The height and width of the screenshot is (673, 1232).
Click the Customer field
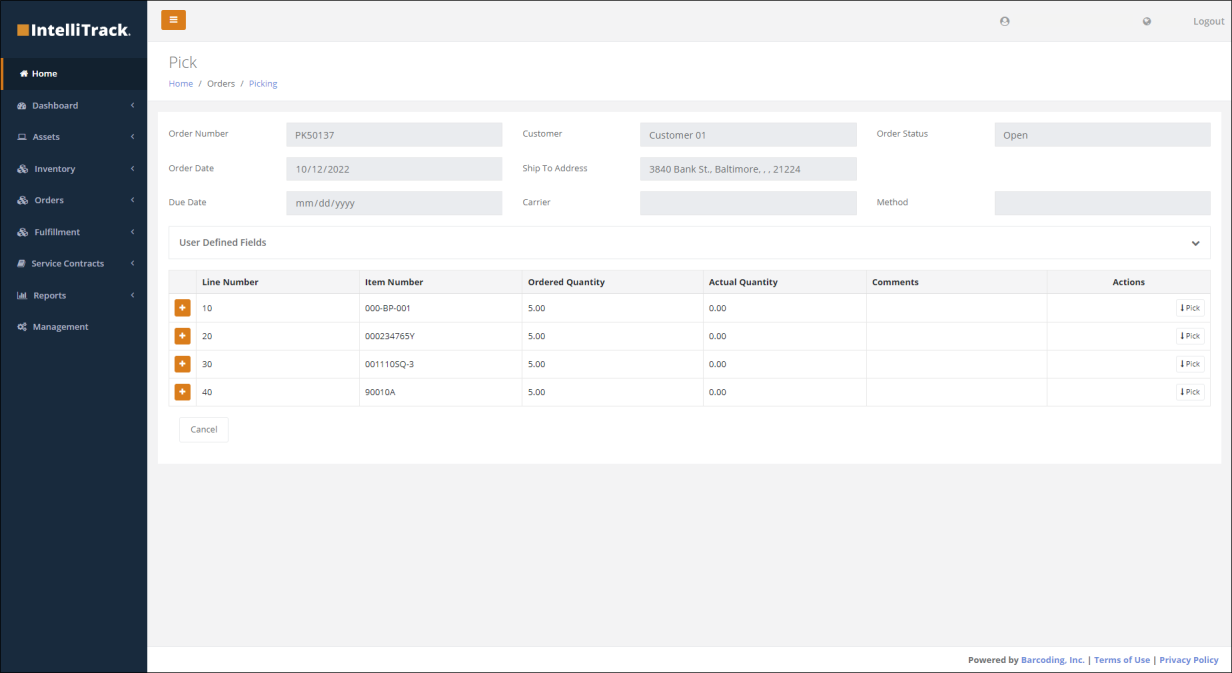[x=748, y=135]
